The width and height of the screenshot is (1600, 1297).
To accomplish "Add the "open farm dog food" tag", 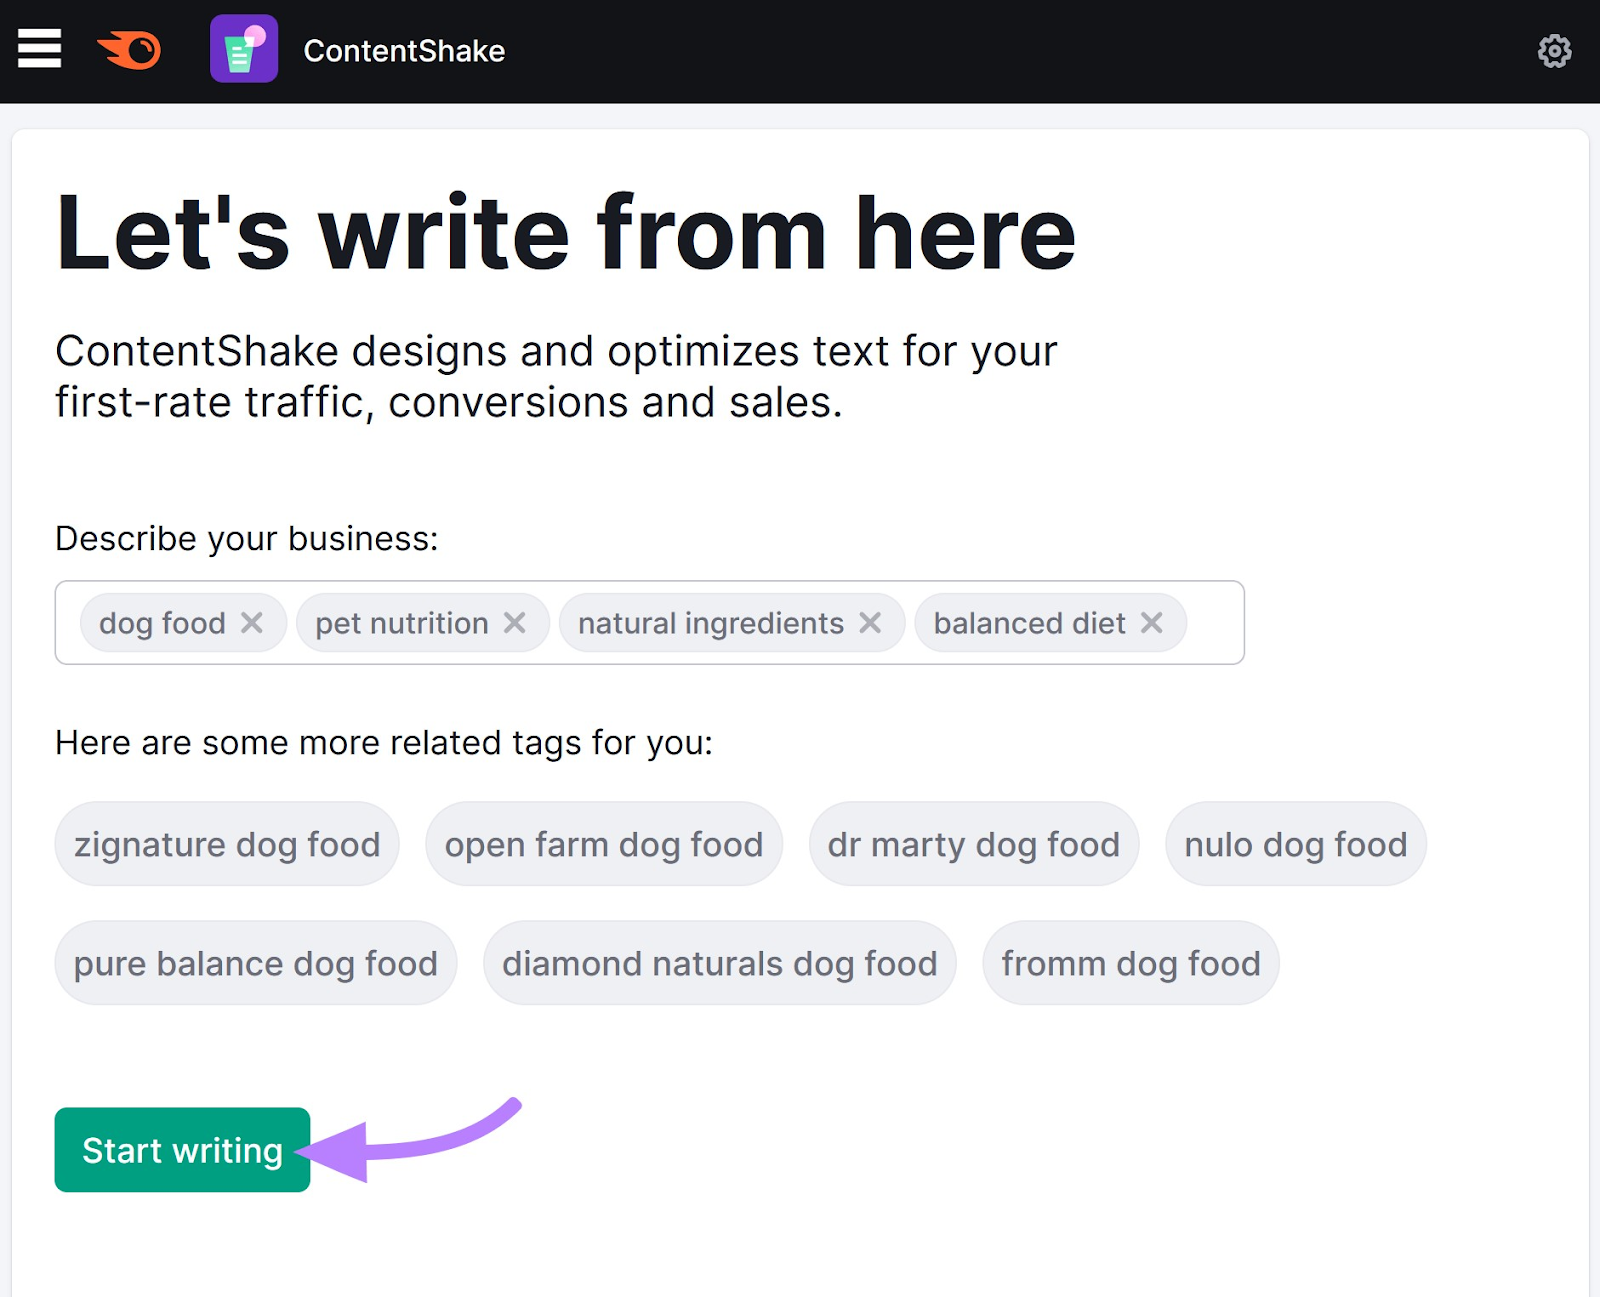I will 603,843.
